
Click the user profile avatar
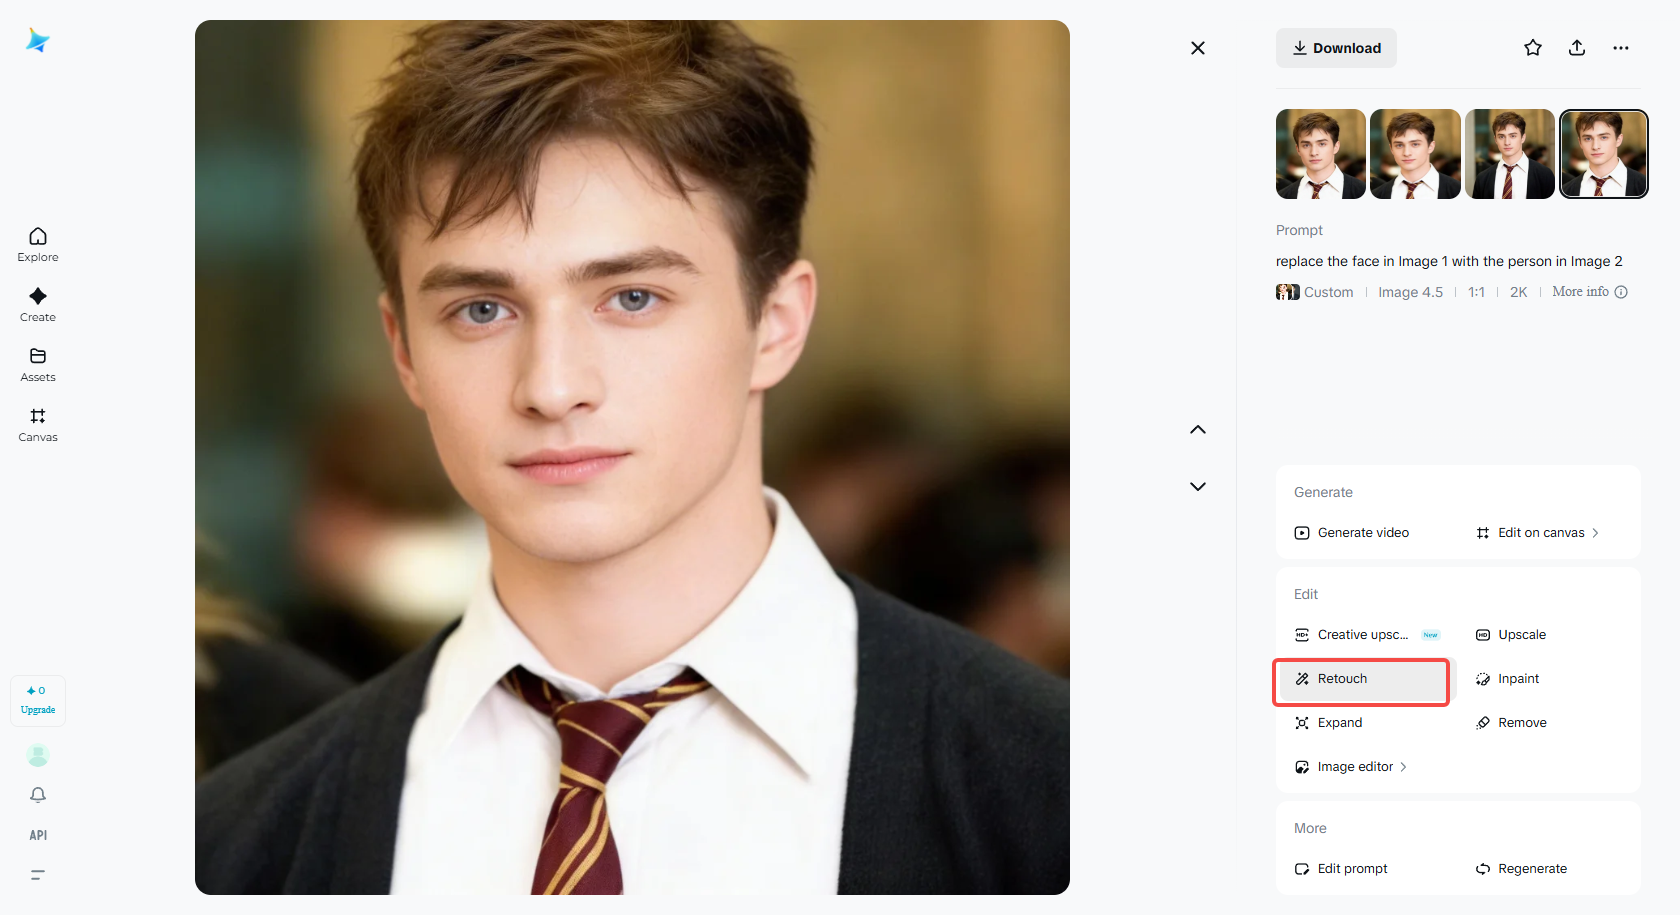click(38, 755)
